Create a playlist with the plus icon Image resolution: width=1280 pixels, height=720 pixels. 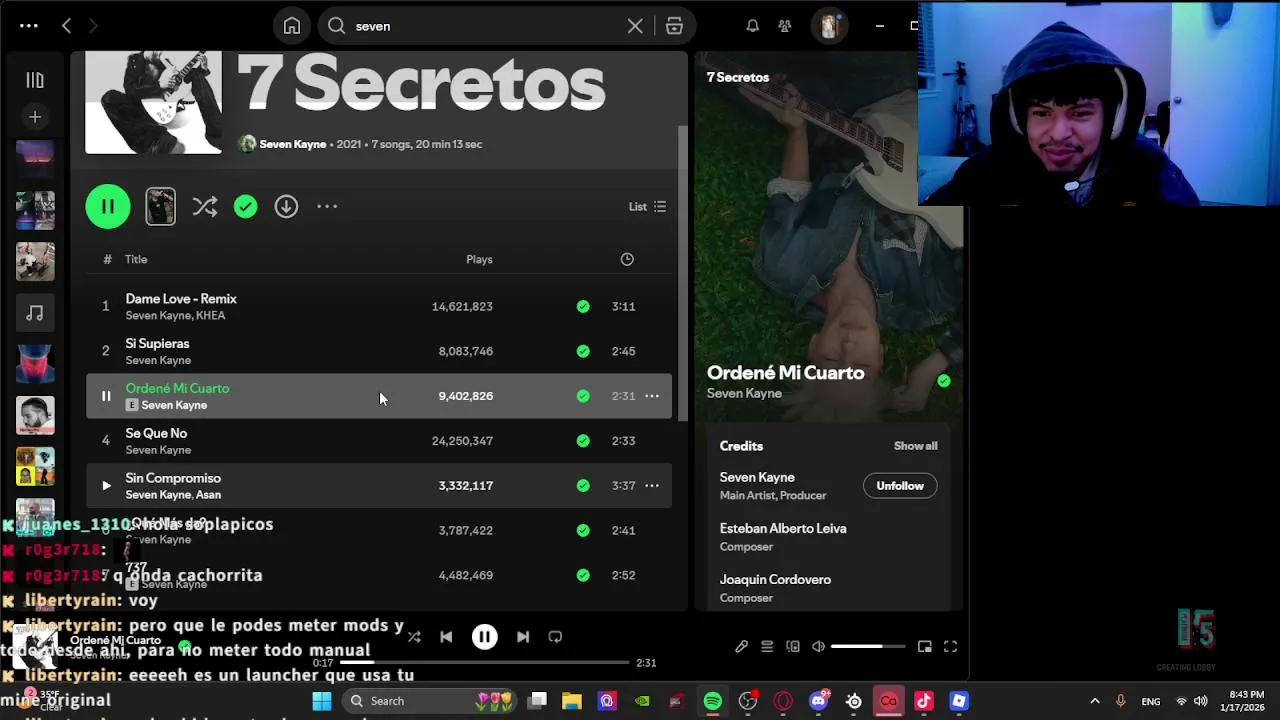click(x=35, y=117)
